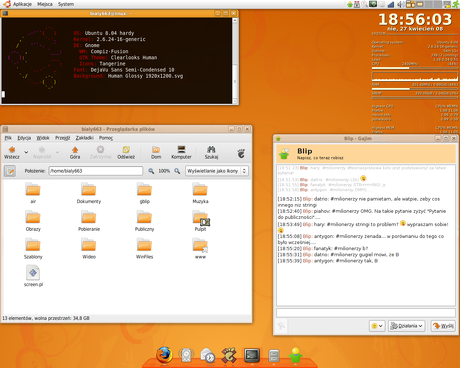Open the Pomoc menu
Image resolution: width=460 pixels, height=368 pixels.
[x=106, y=138]
